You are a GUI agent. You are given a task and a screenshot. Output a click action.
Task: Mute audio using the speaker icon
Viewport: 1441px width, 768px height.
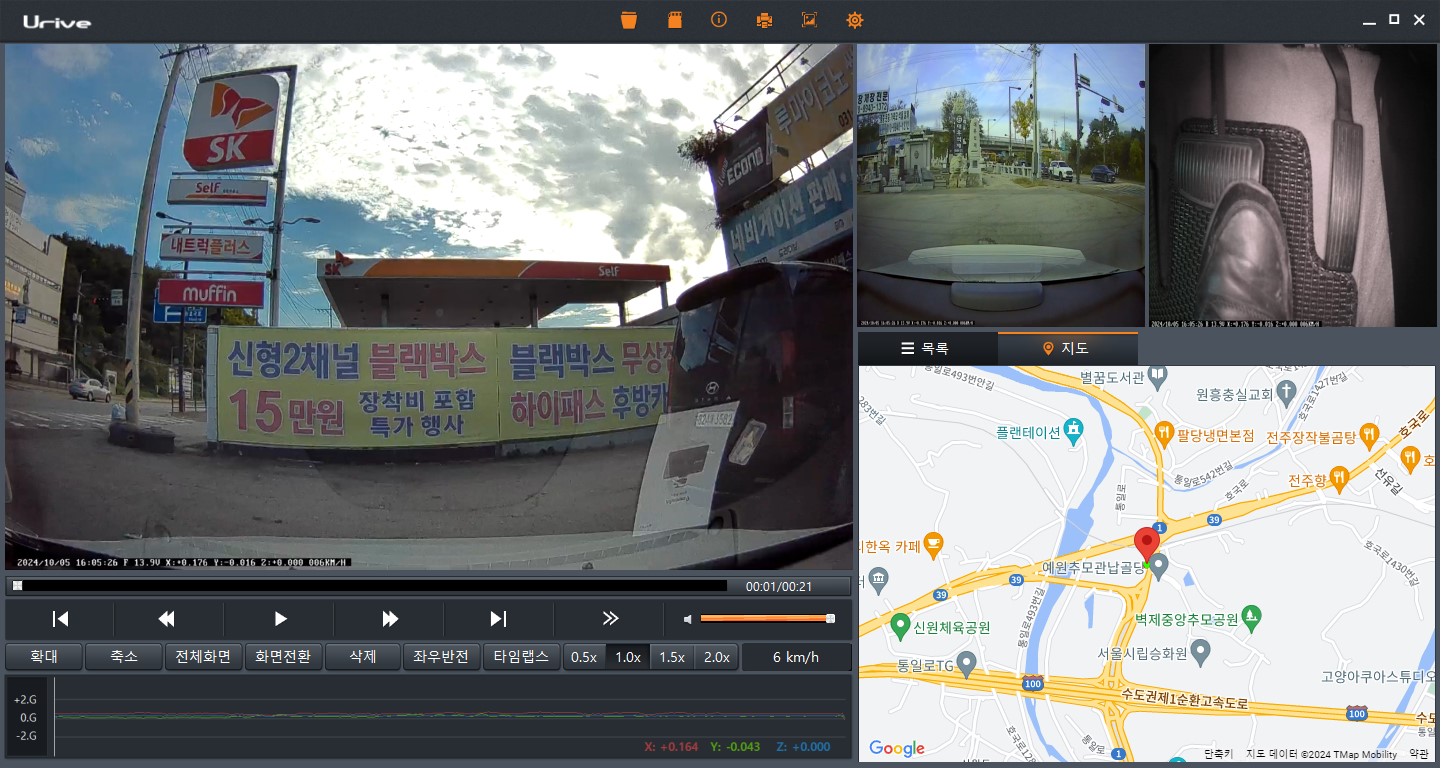(687, 619)
